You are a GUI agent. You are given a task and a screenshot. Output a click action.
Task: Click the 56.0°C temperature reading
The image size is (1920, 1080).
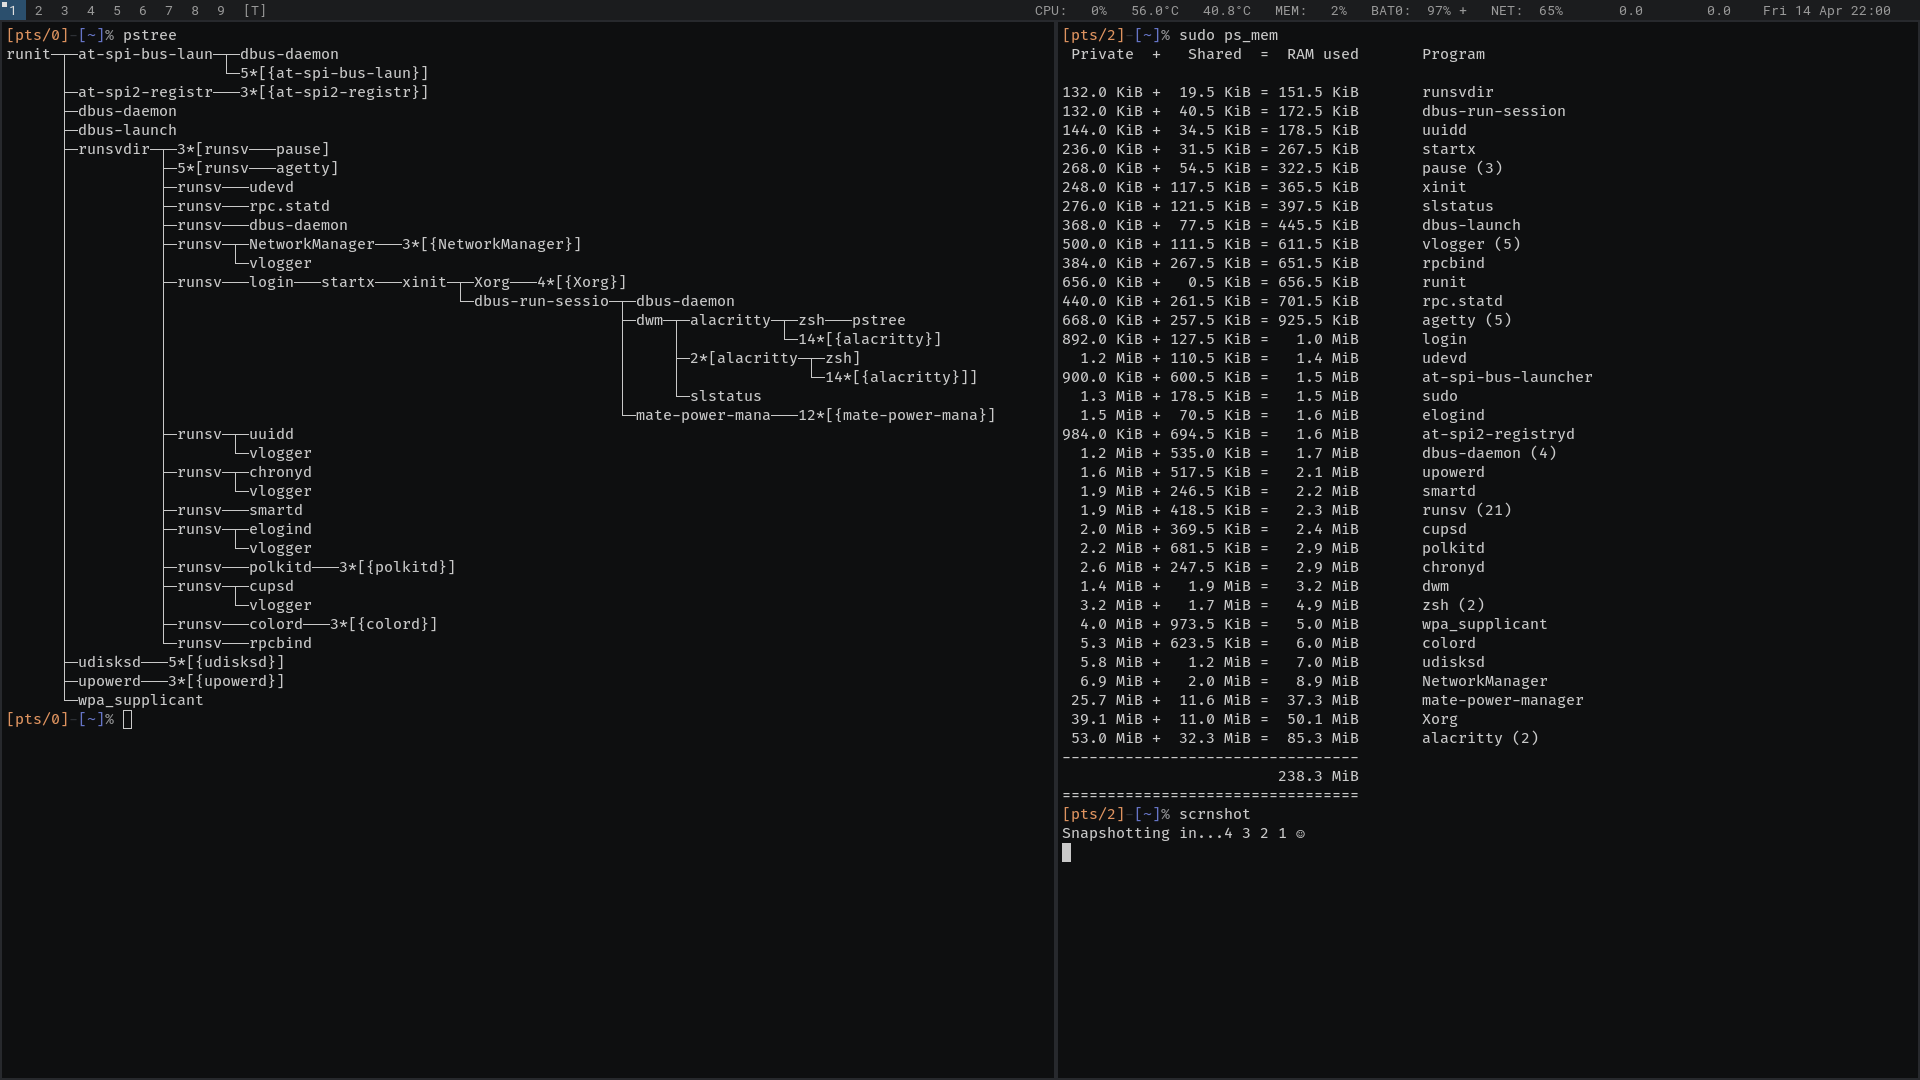pos(1154,10)
